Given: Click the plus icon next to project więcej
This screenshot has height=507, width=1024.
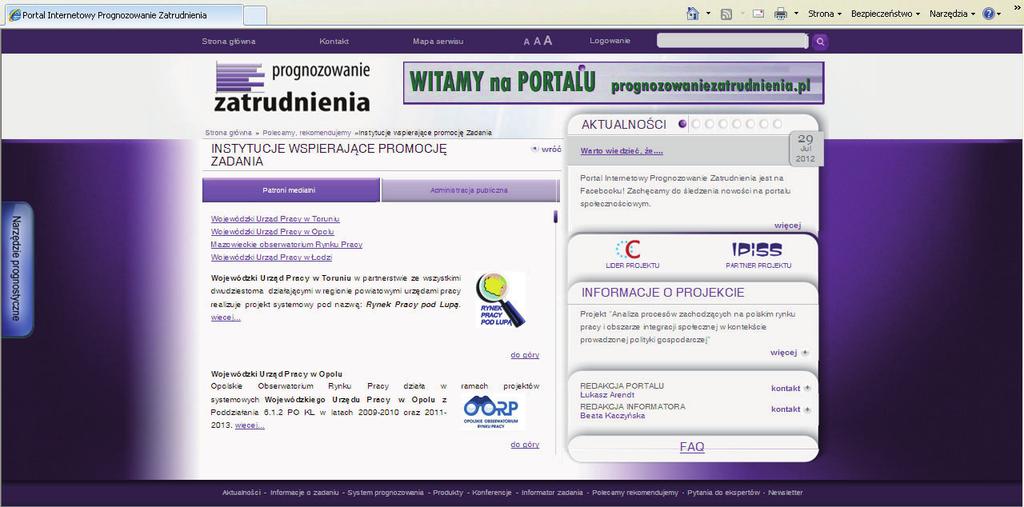Looking at the screenshot, I should 805,353.
